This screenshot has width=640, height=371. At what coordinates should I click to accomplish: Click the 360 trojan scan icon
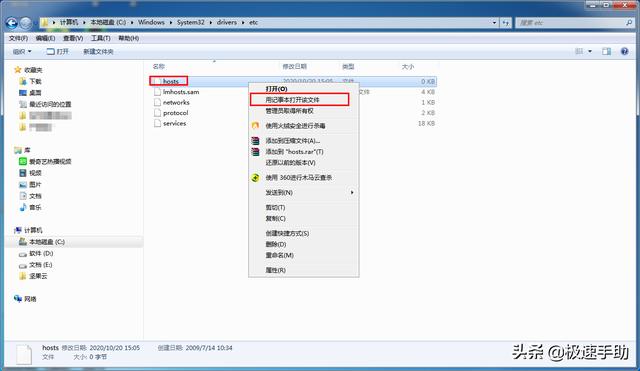[256, 178]
